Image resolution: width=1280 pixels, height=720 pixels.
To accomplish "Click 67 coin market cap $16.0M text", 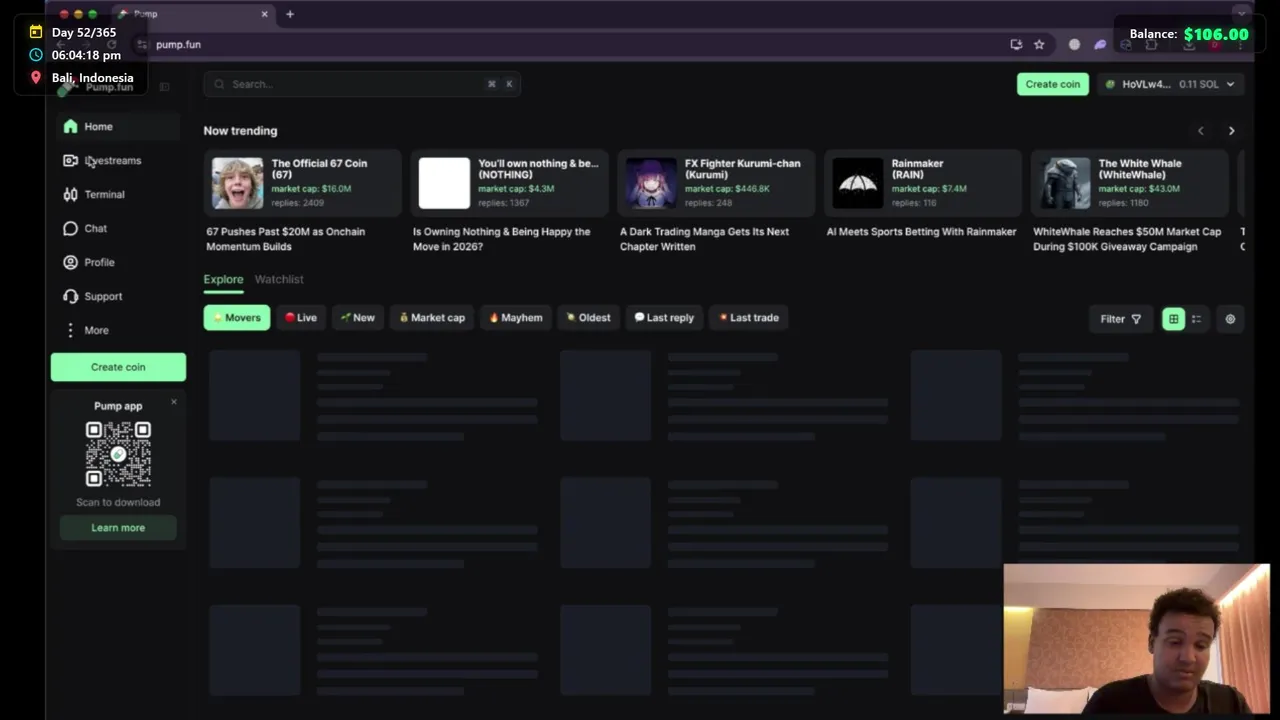I will 311,189.
